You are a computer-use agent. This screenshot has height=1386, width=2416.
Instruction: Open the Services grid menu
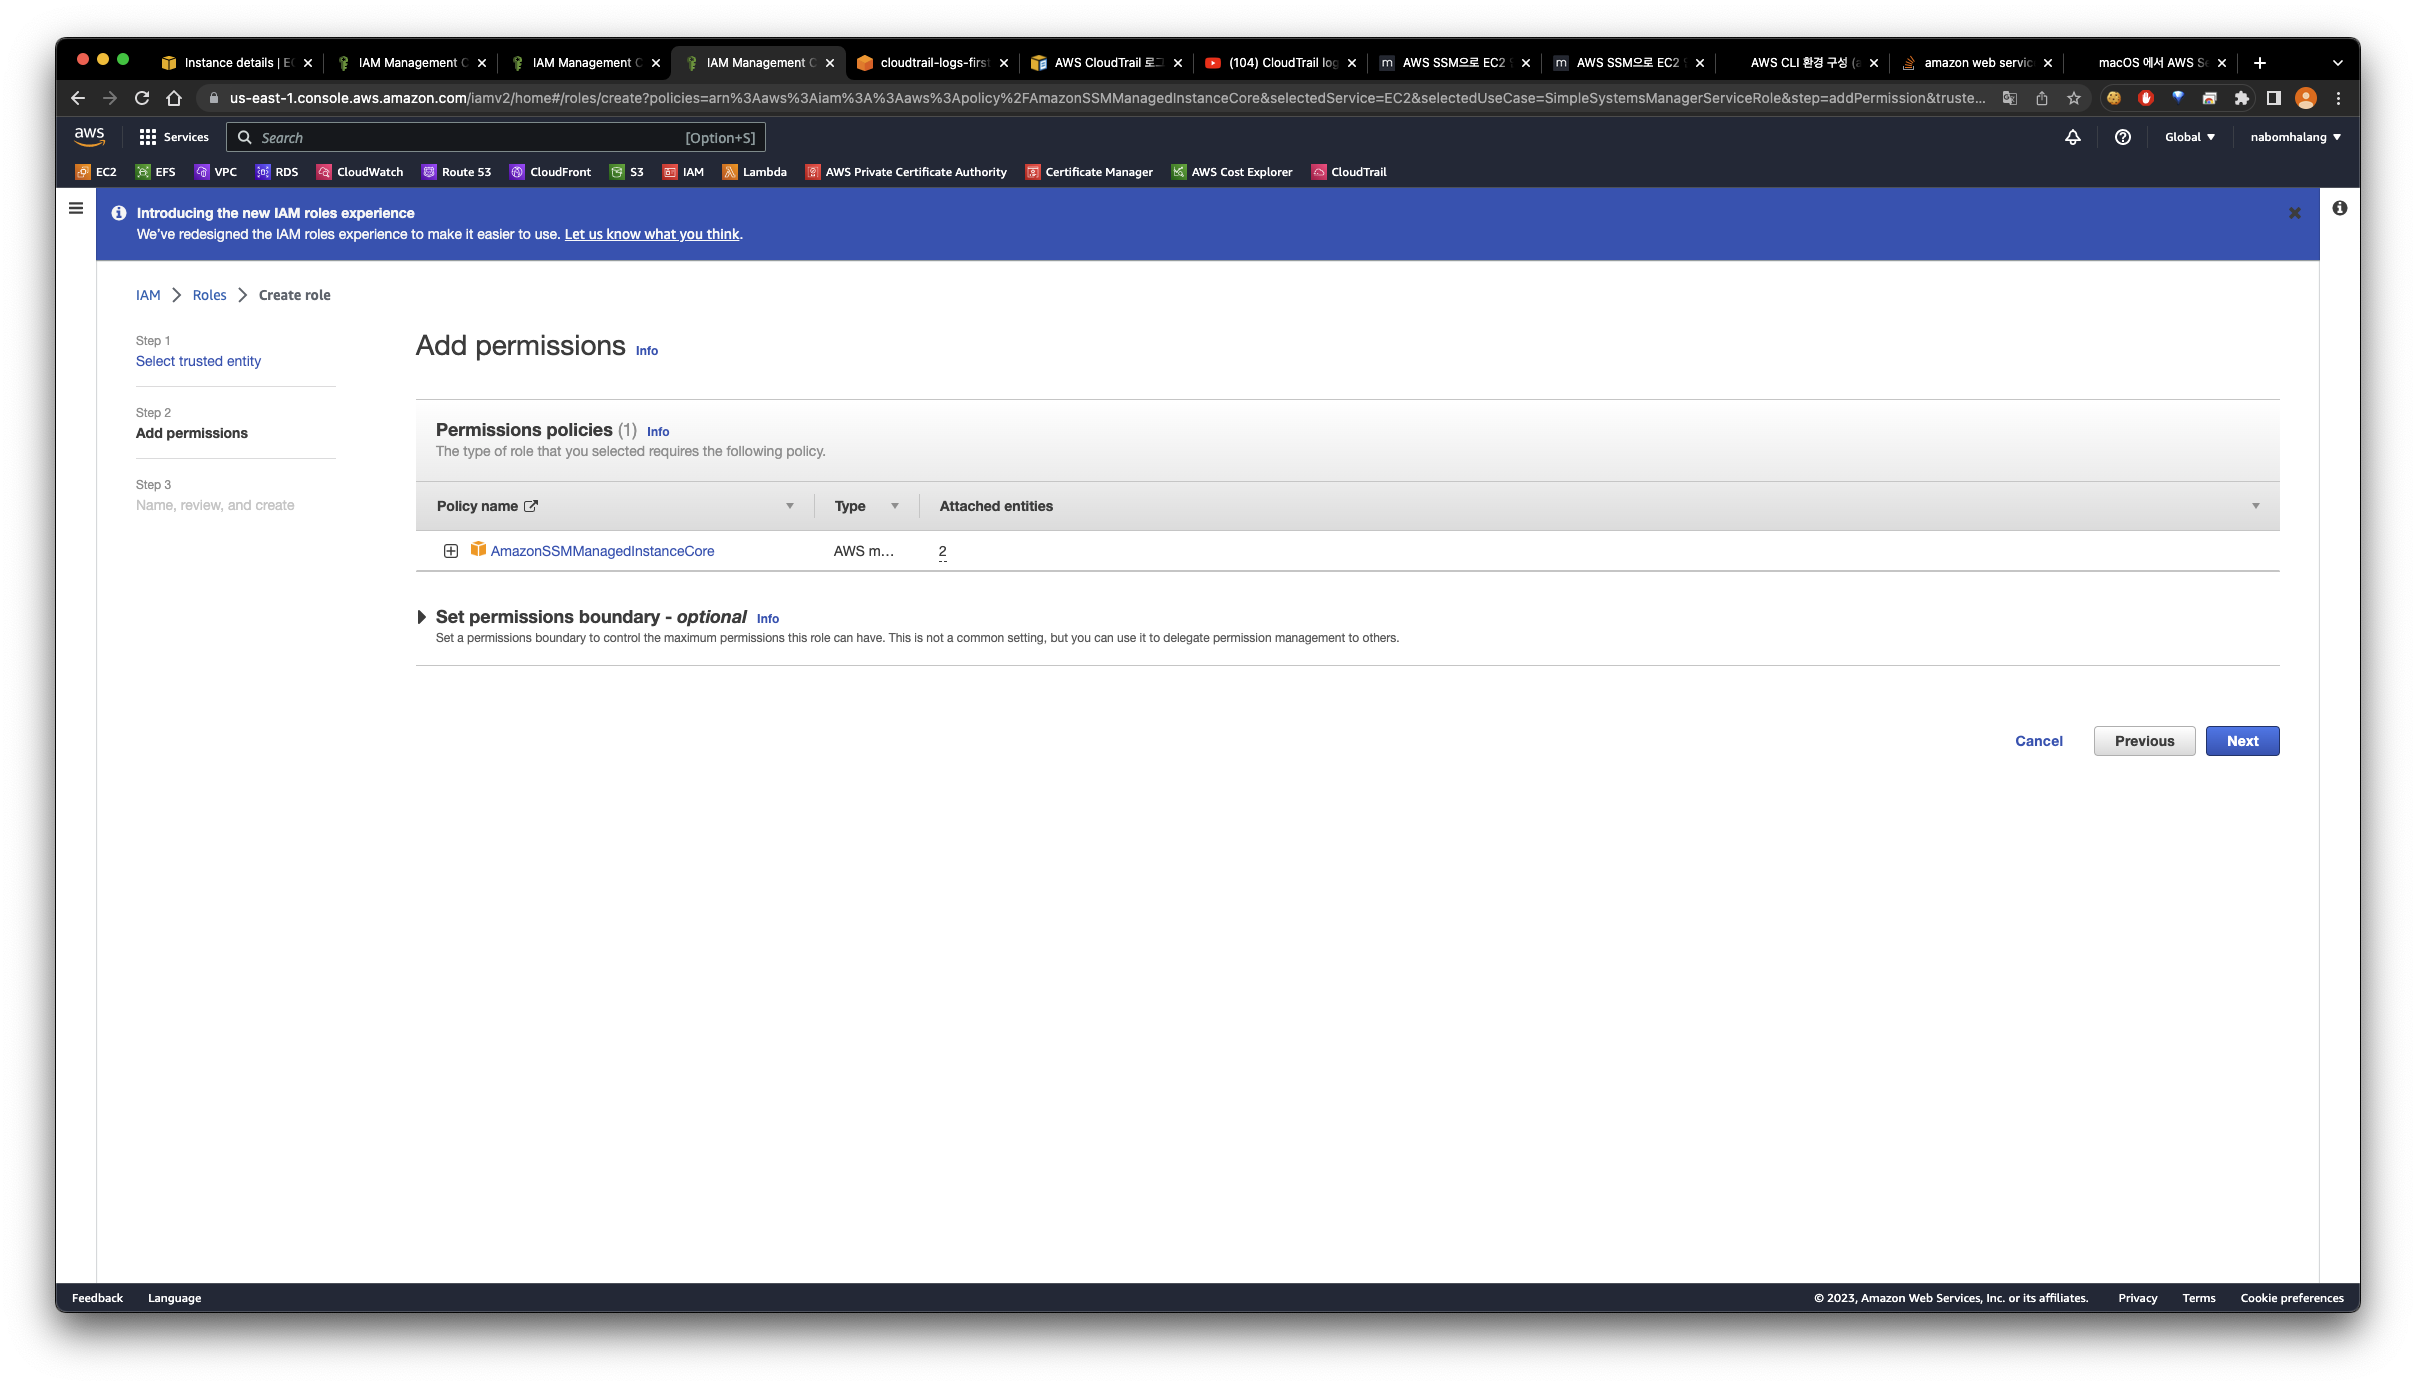[x=174, y=137]
